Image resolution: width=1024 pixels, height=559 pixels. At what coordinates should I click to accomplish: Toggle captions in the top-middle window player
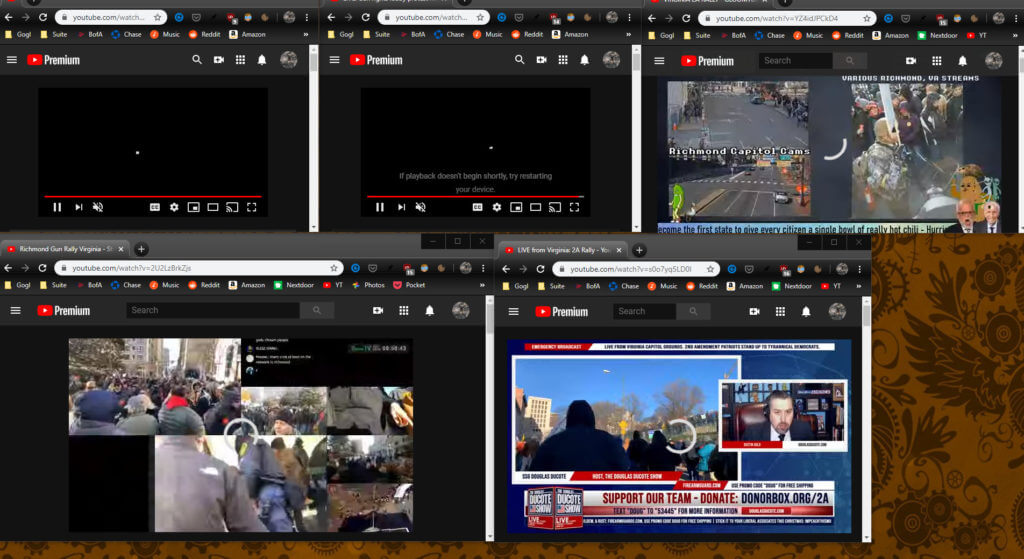[477, 207]
